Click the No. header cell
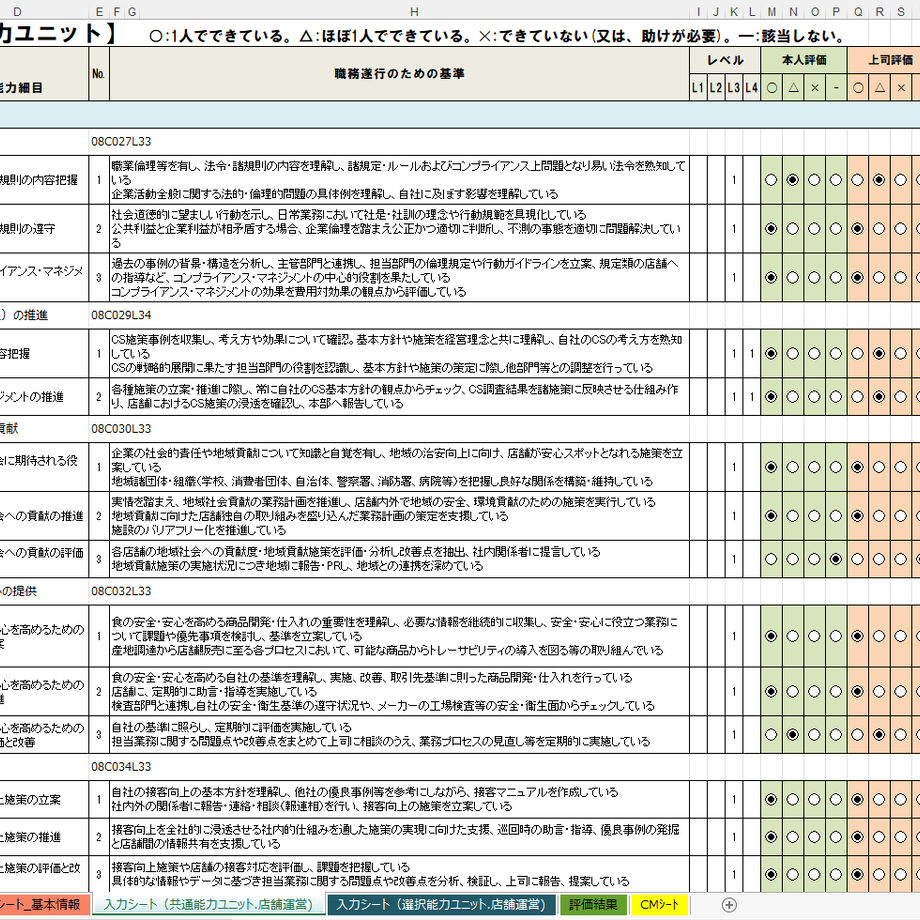The image size is (920, 920). [x=99, y=74]
